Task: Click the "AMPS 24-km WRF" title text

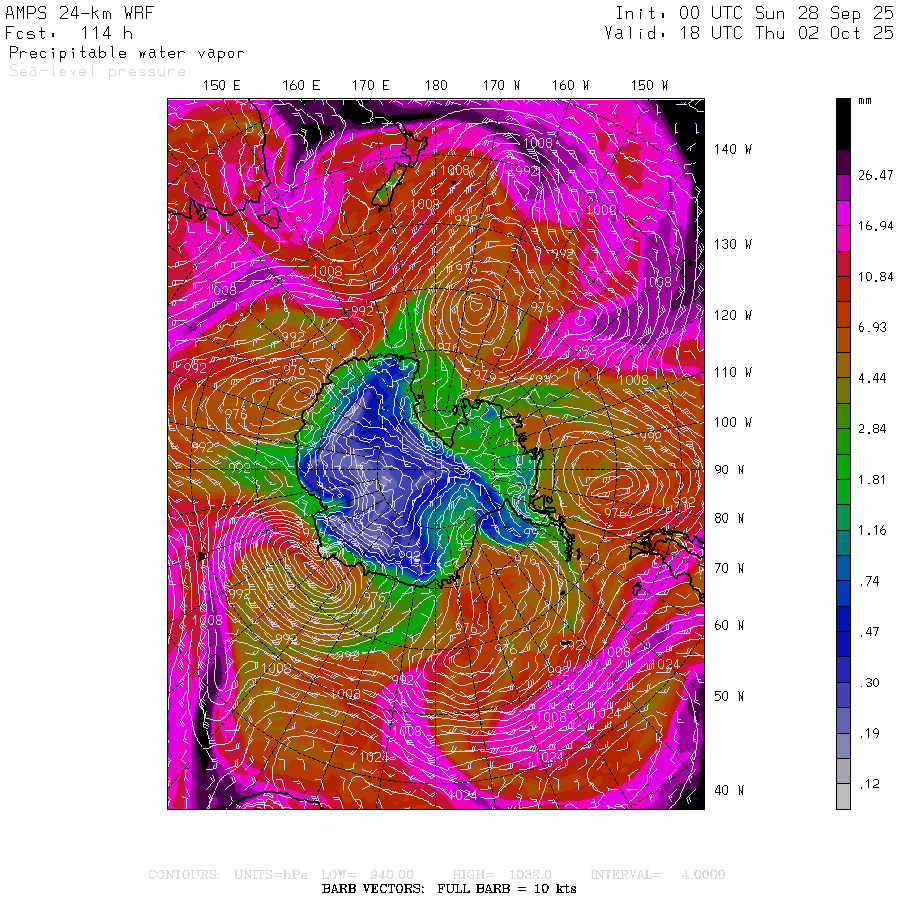Action: pyautogui.click(x=80, y=13)
